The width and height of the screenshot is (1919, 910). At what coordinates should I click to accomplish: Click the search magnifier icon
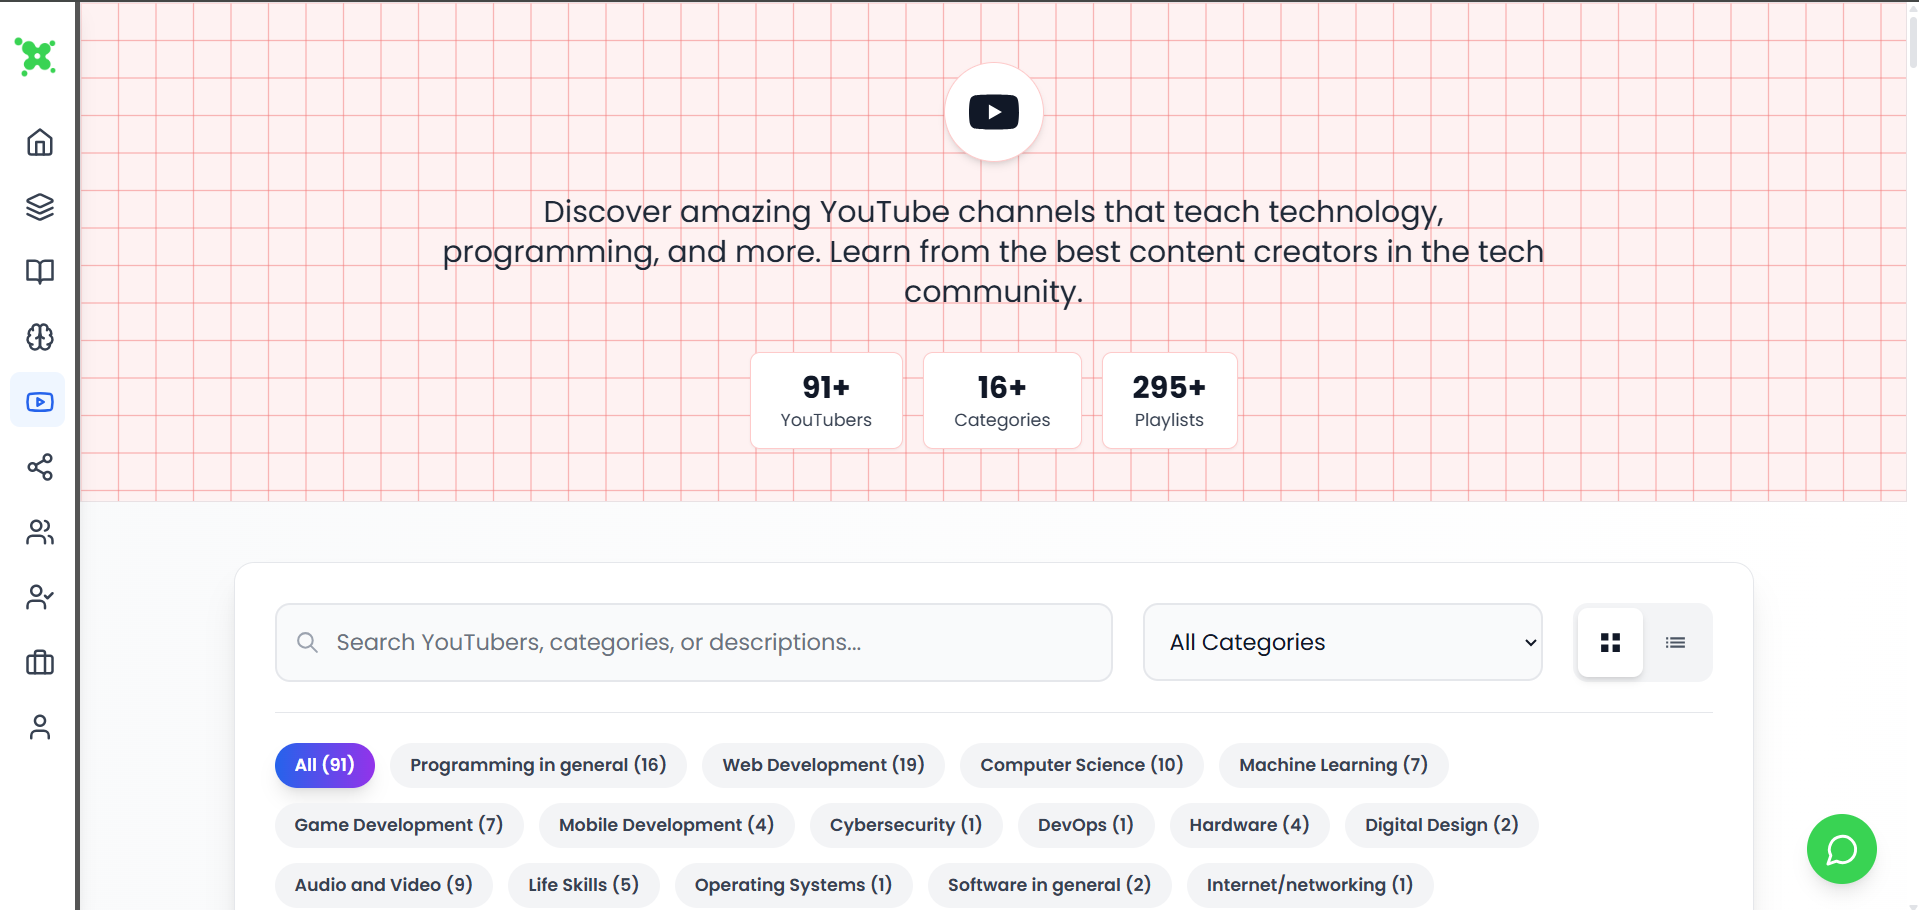308,642
